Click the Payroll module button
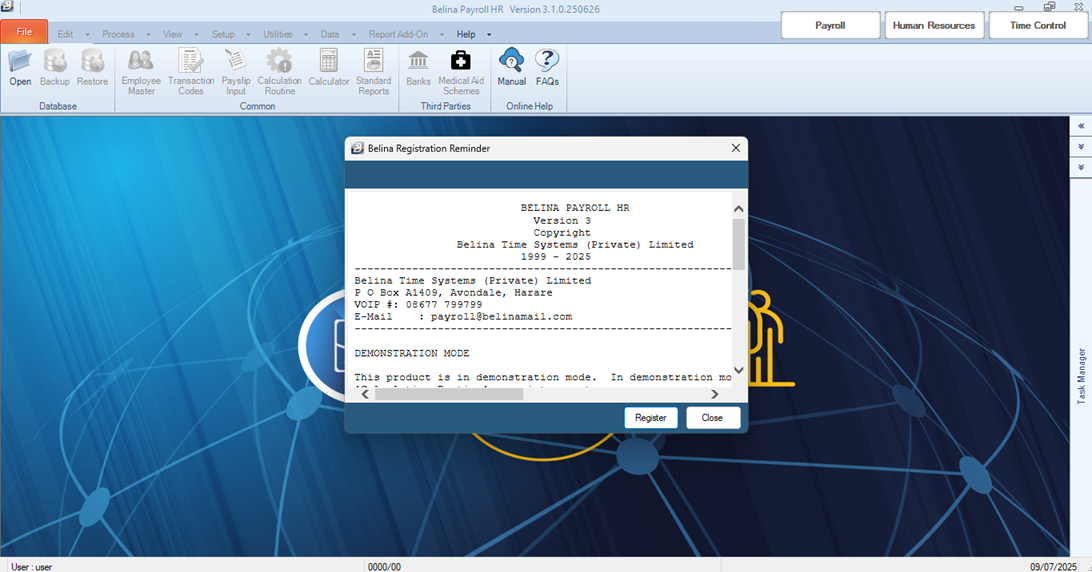Viewport: 1092px width, 572px height. point(830,25)
